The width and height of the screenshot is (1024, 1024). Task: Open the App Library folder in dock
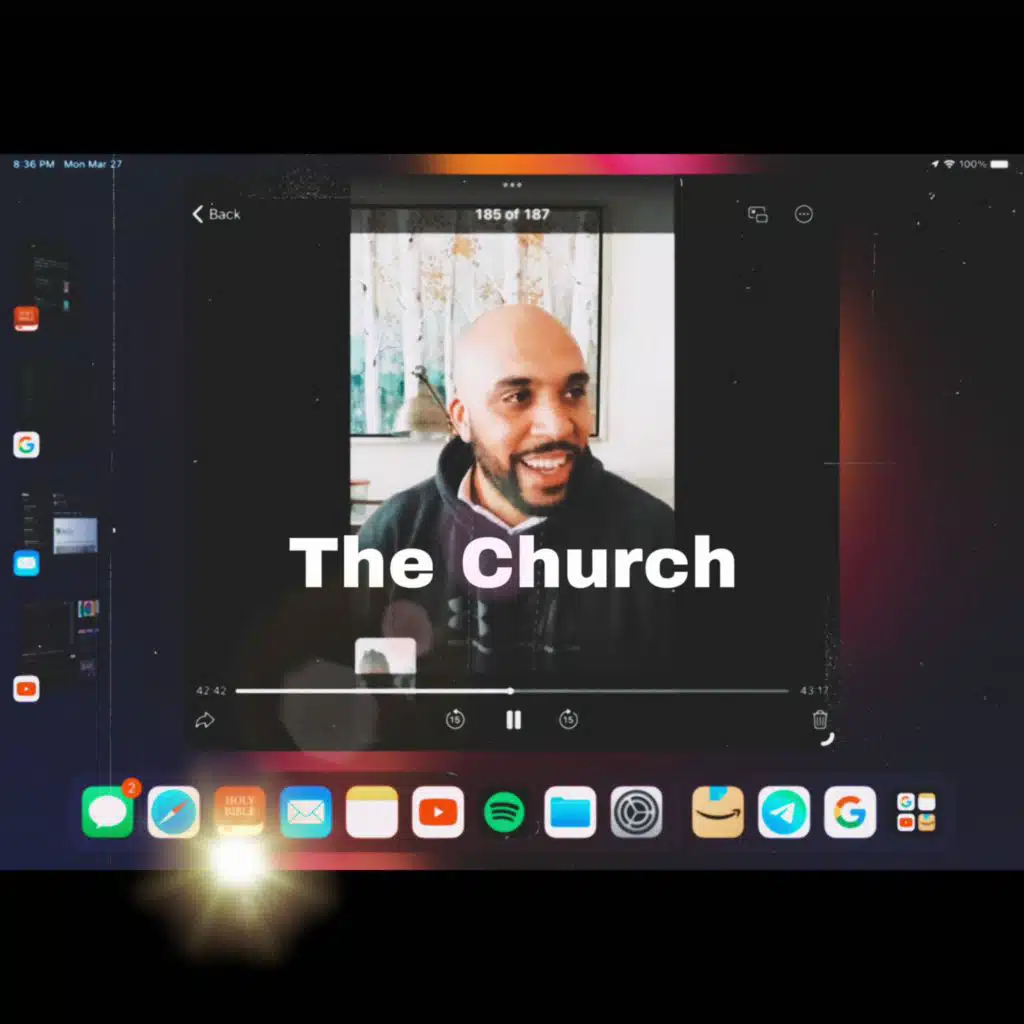click(x=916, y=812)
